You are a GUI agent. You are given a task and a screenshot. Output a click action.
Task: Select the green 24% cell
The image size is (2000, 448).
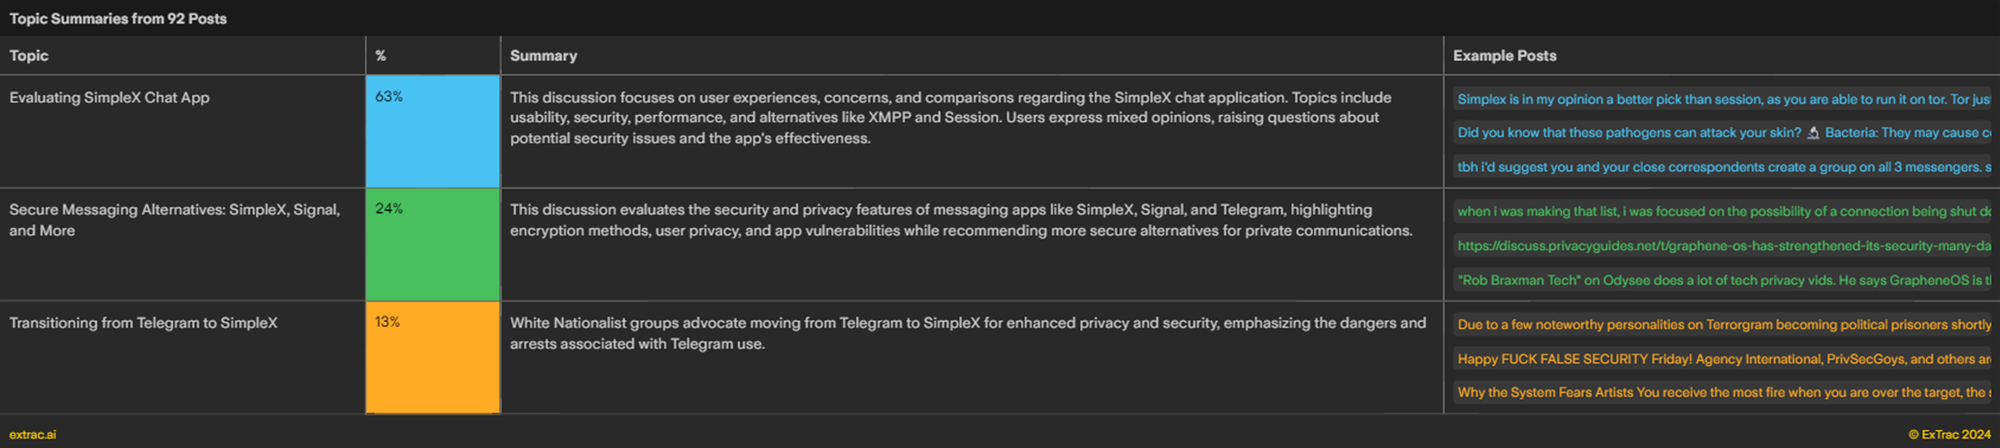coord(433,244)
